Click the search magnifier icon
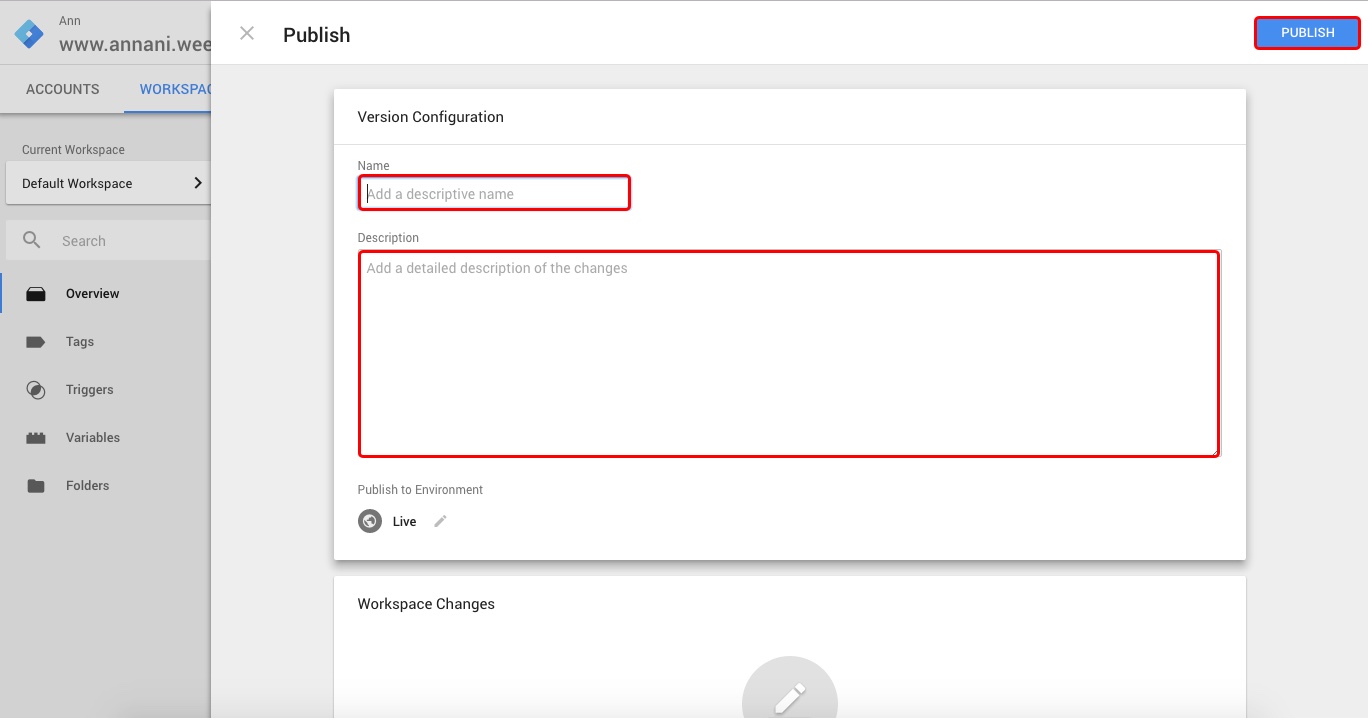This screenshot has width=1368, height=718. tap(32, 240)
